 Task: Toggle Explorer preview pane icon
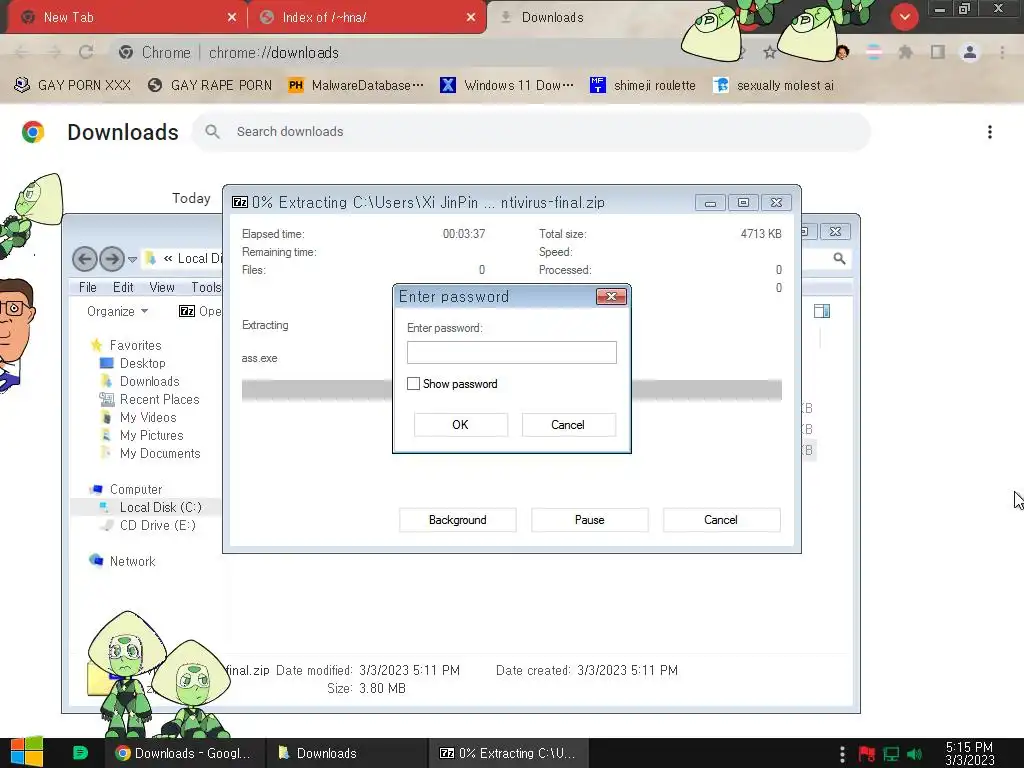822,312
